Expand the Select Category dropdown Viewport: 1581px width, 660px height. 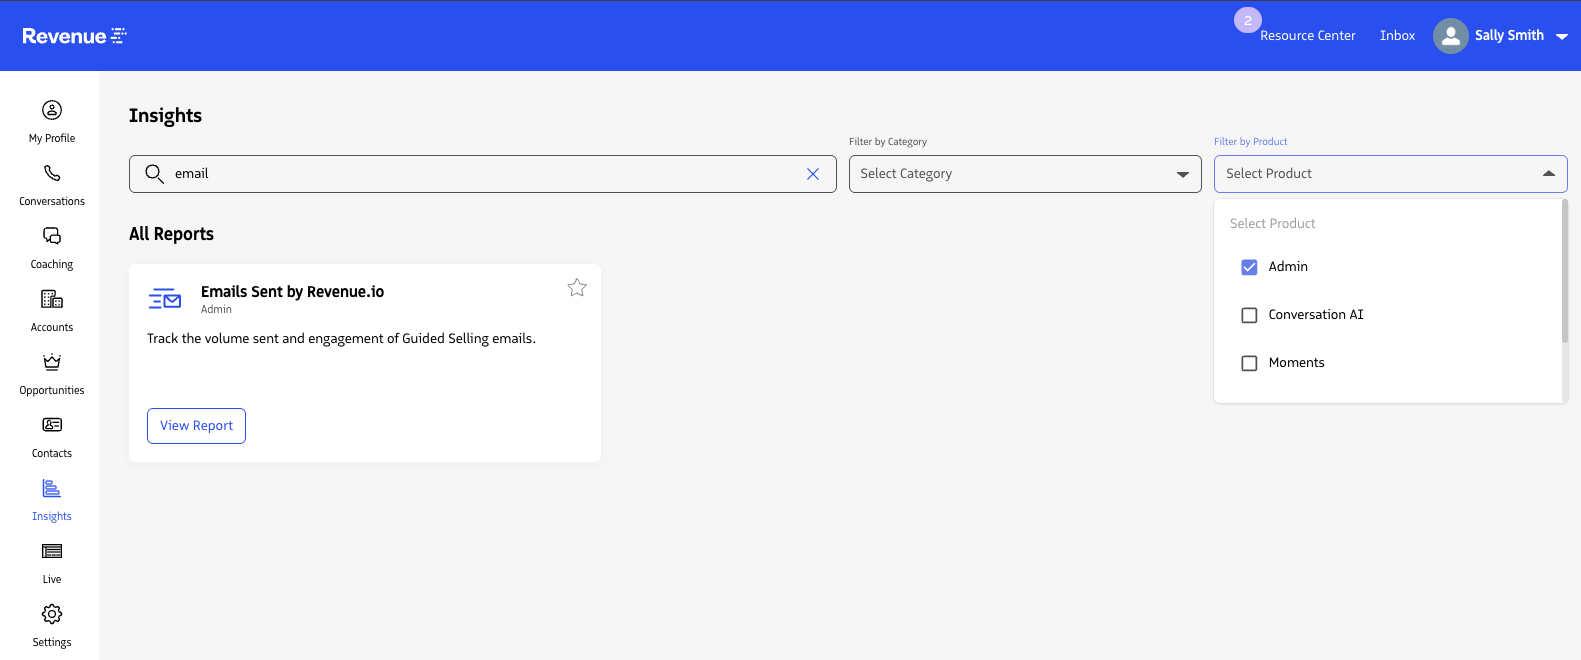1024,174
